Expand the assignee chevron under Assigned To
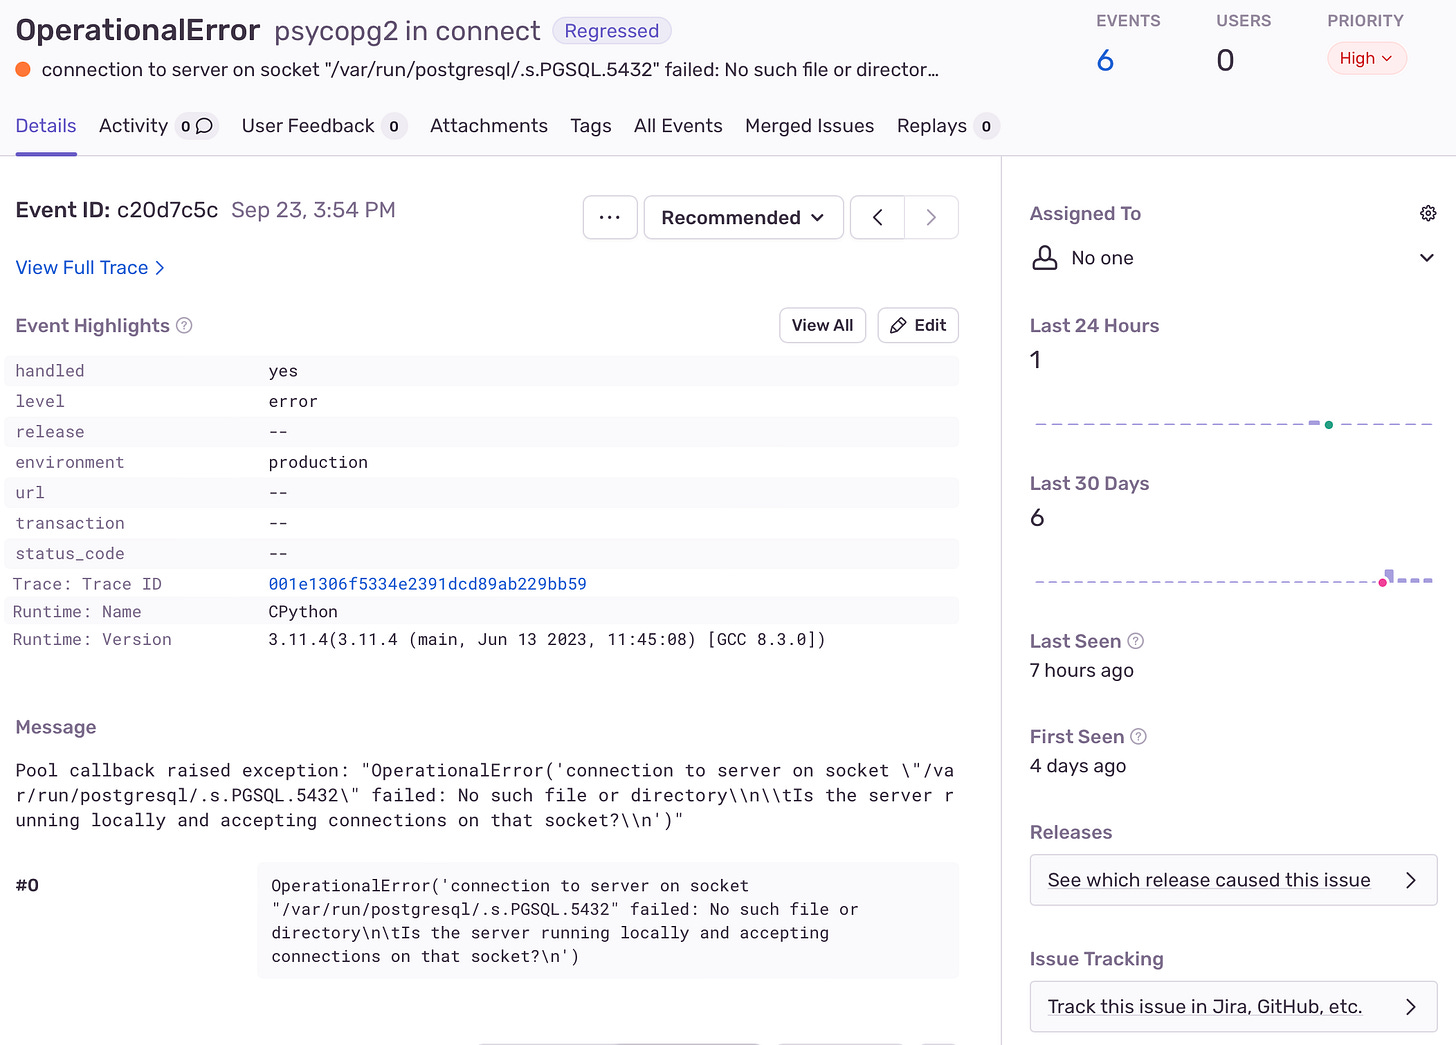 click(x=1427, y=257)
